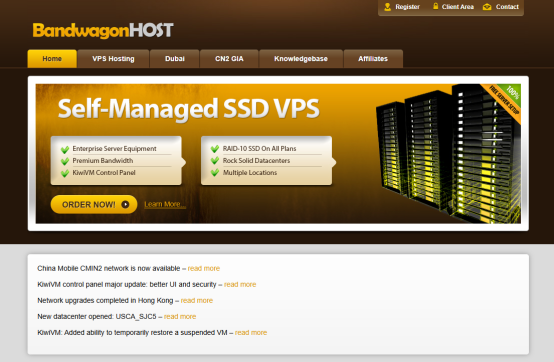The image size is (554, 362).
Task: Click the Register link
Action: [x=407, y=7]
